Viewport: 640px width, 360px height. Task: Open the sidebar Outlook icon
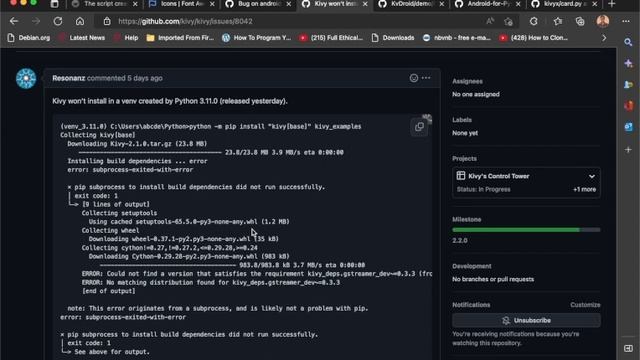(629, 127)
